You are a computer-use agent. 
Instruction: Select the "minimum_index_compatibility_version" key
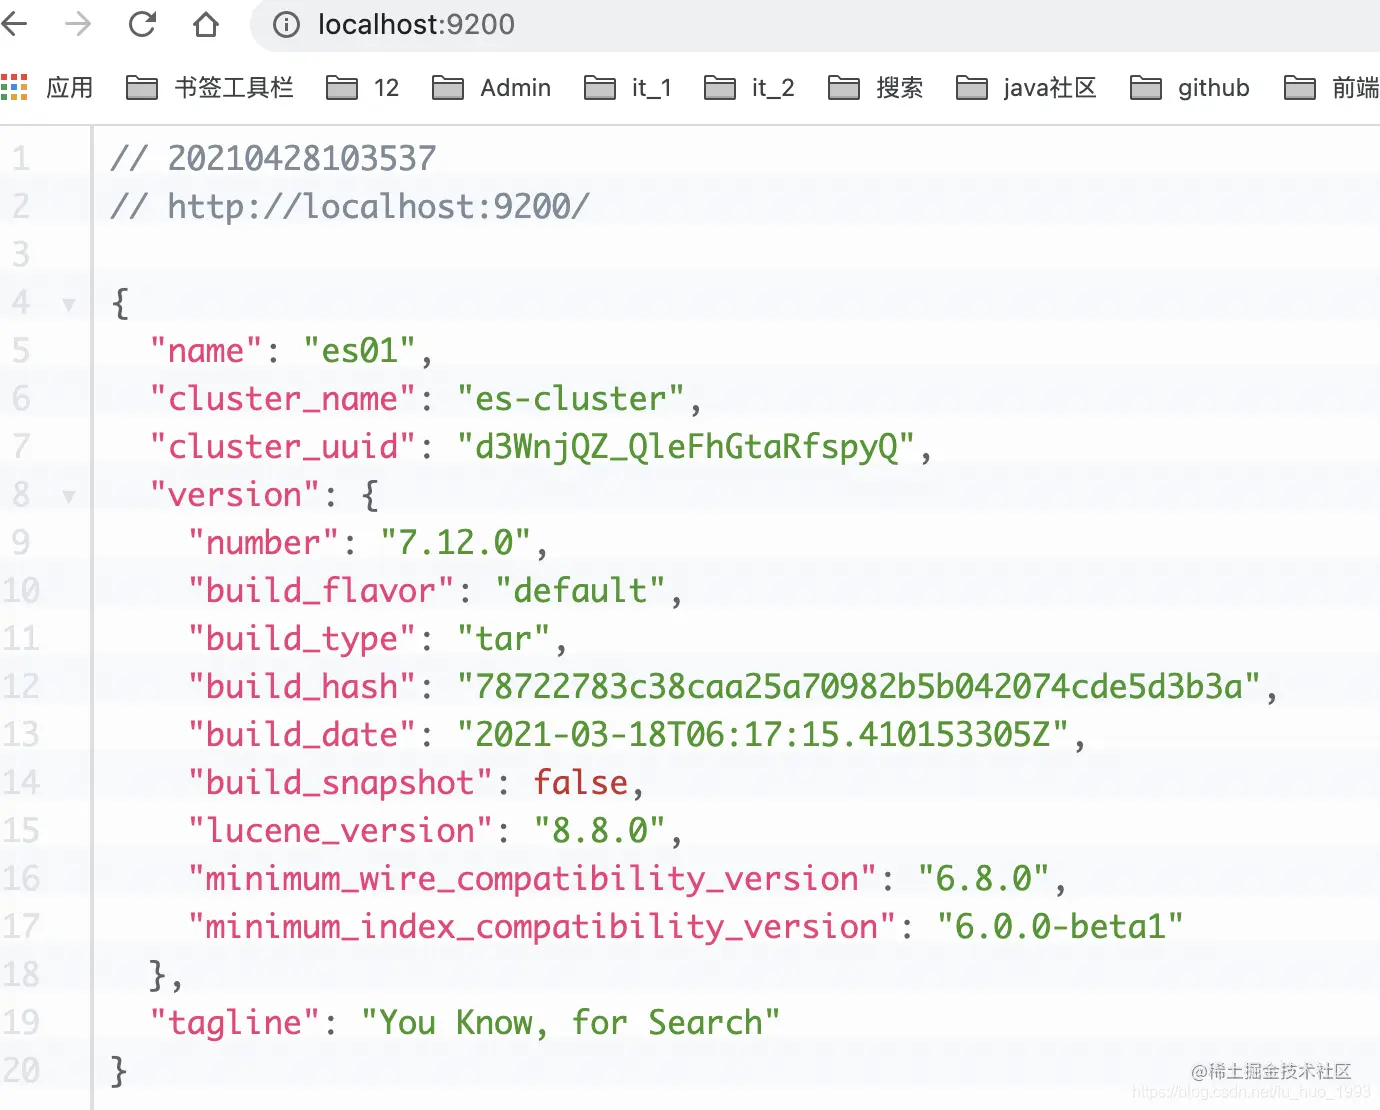[x=542, y=927]
